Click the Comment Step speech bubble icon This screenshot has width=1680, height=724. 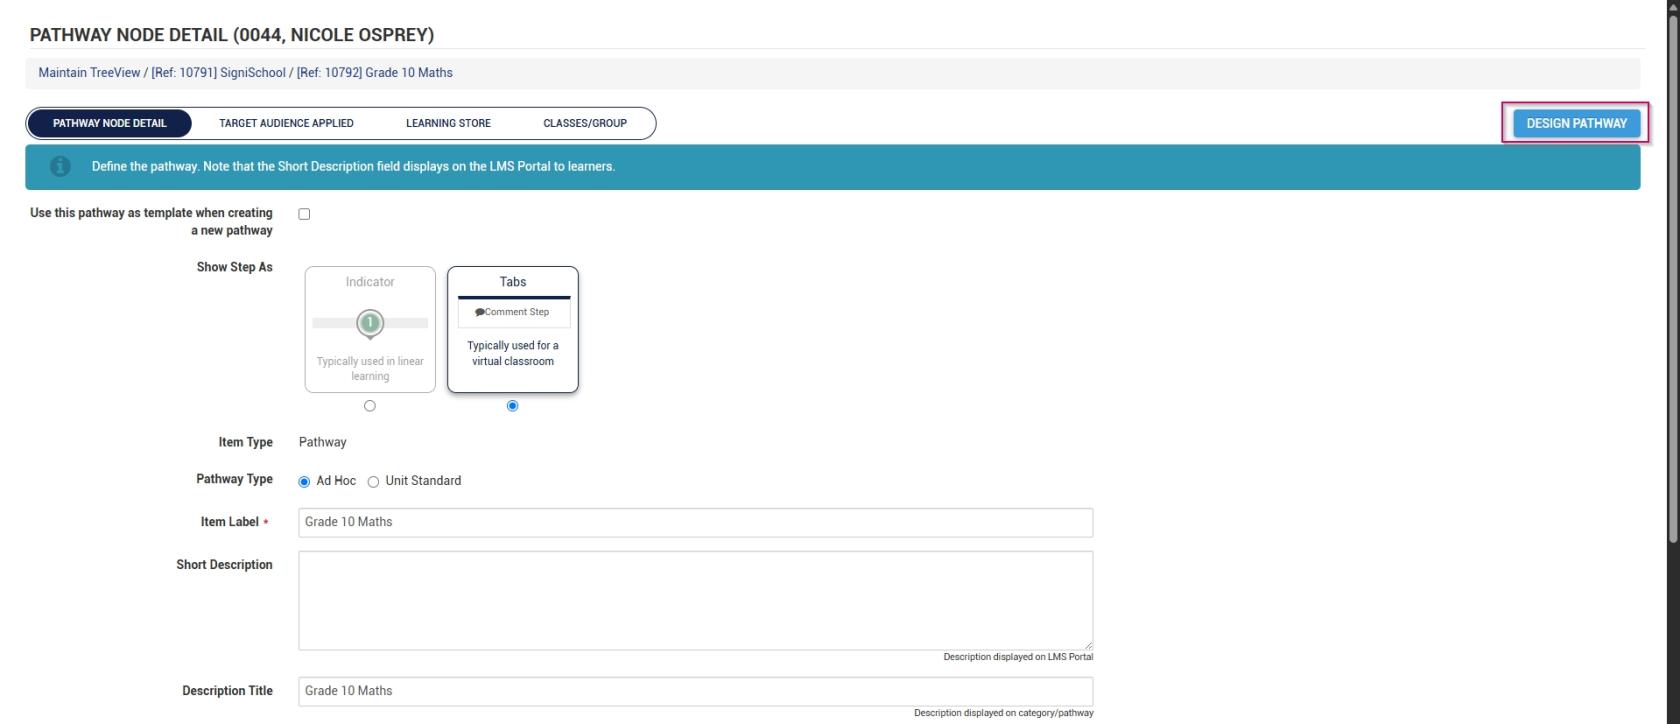[480, 312]
